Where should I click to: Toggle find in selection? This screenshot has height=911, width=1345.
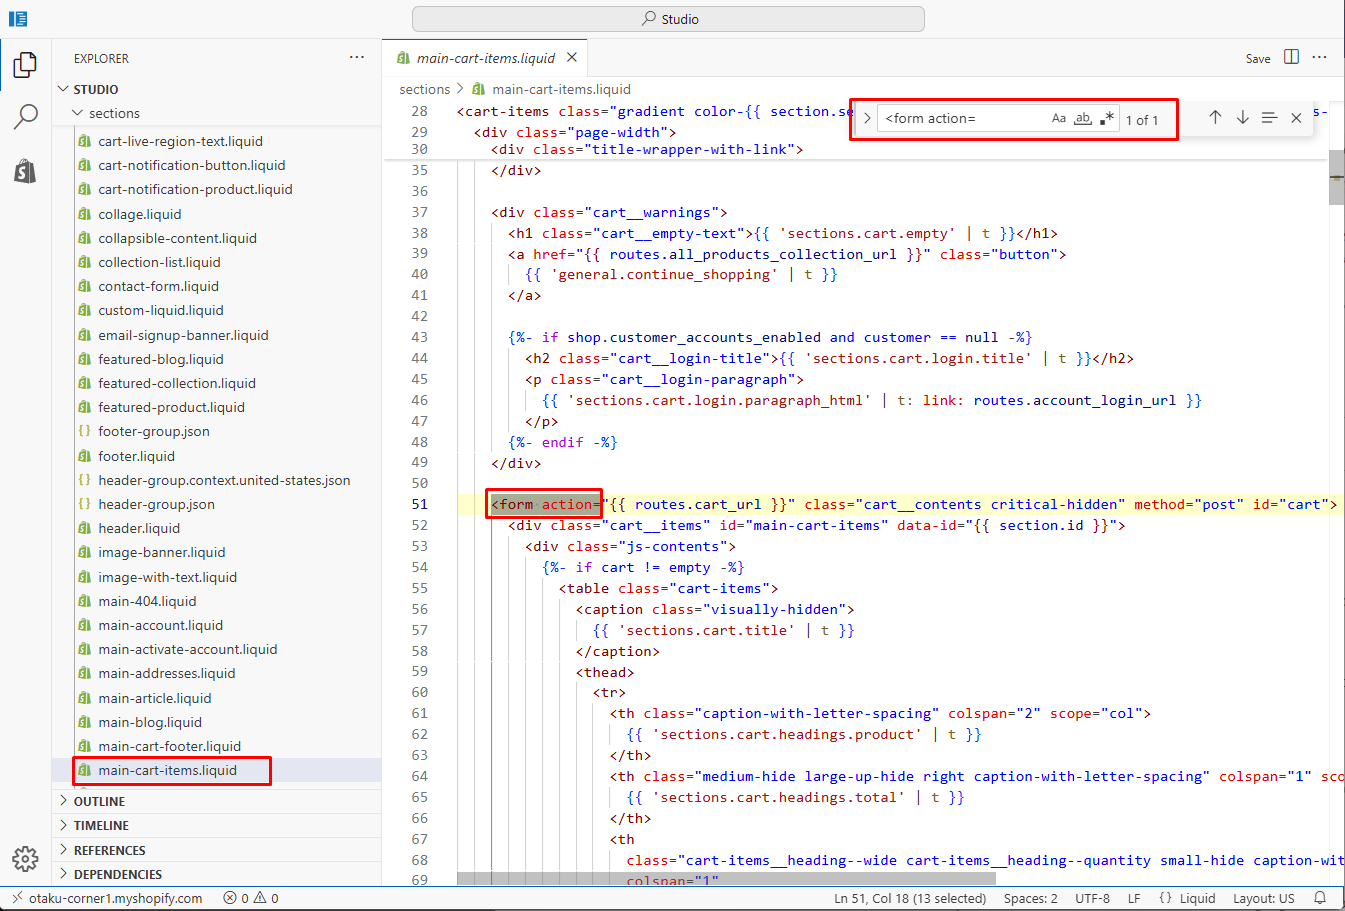pos(1269,118)
